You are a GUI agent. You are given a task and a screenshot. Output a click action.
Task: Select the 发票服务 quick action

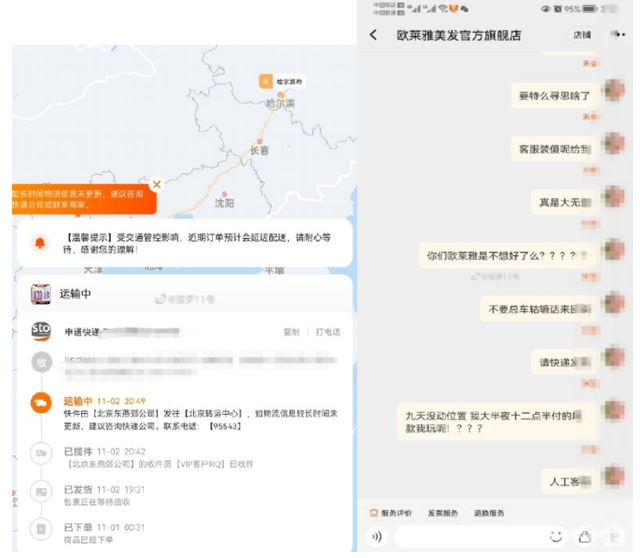point(443,513)
